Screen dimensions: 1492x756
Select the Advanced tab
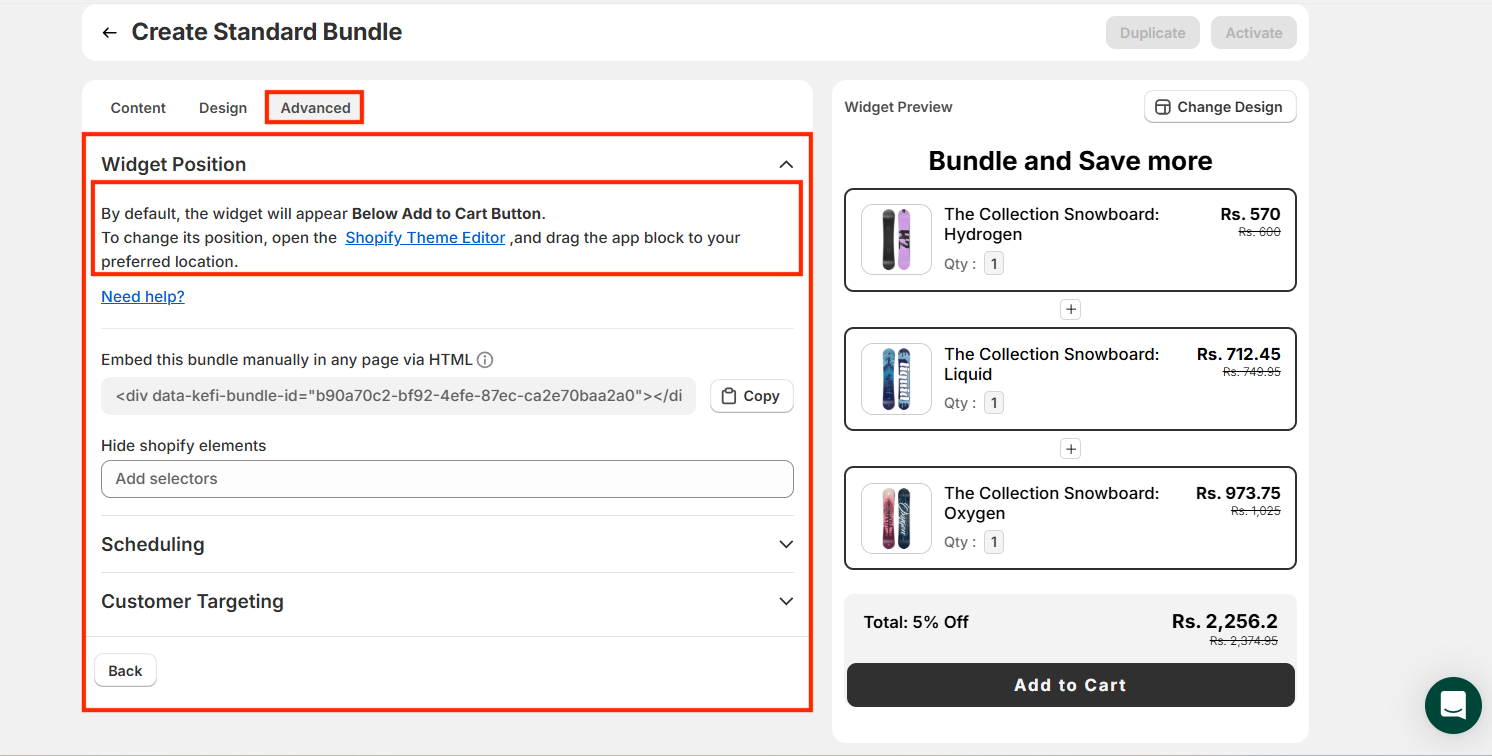coord(315,108)
